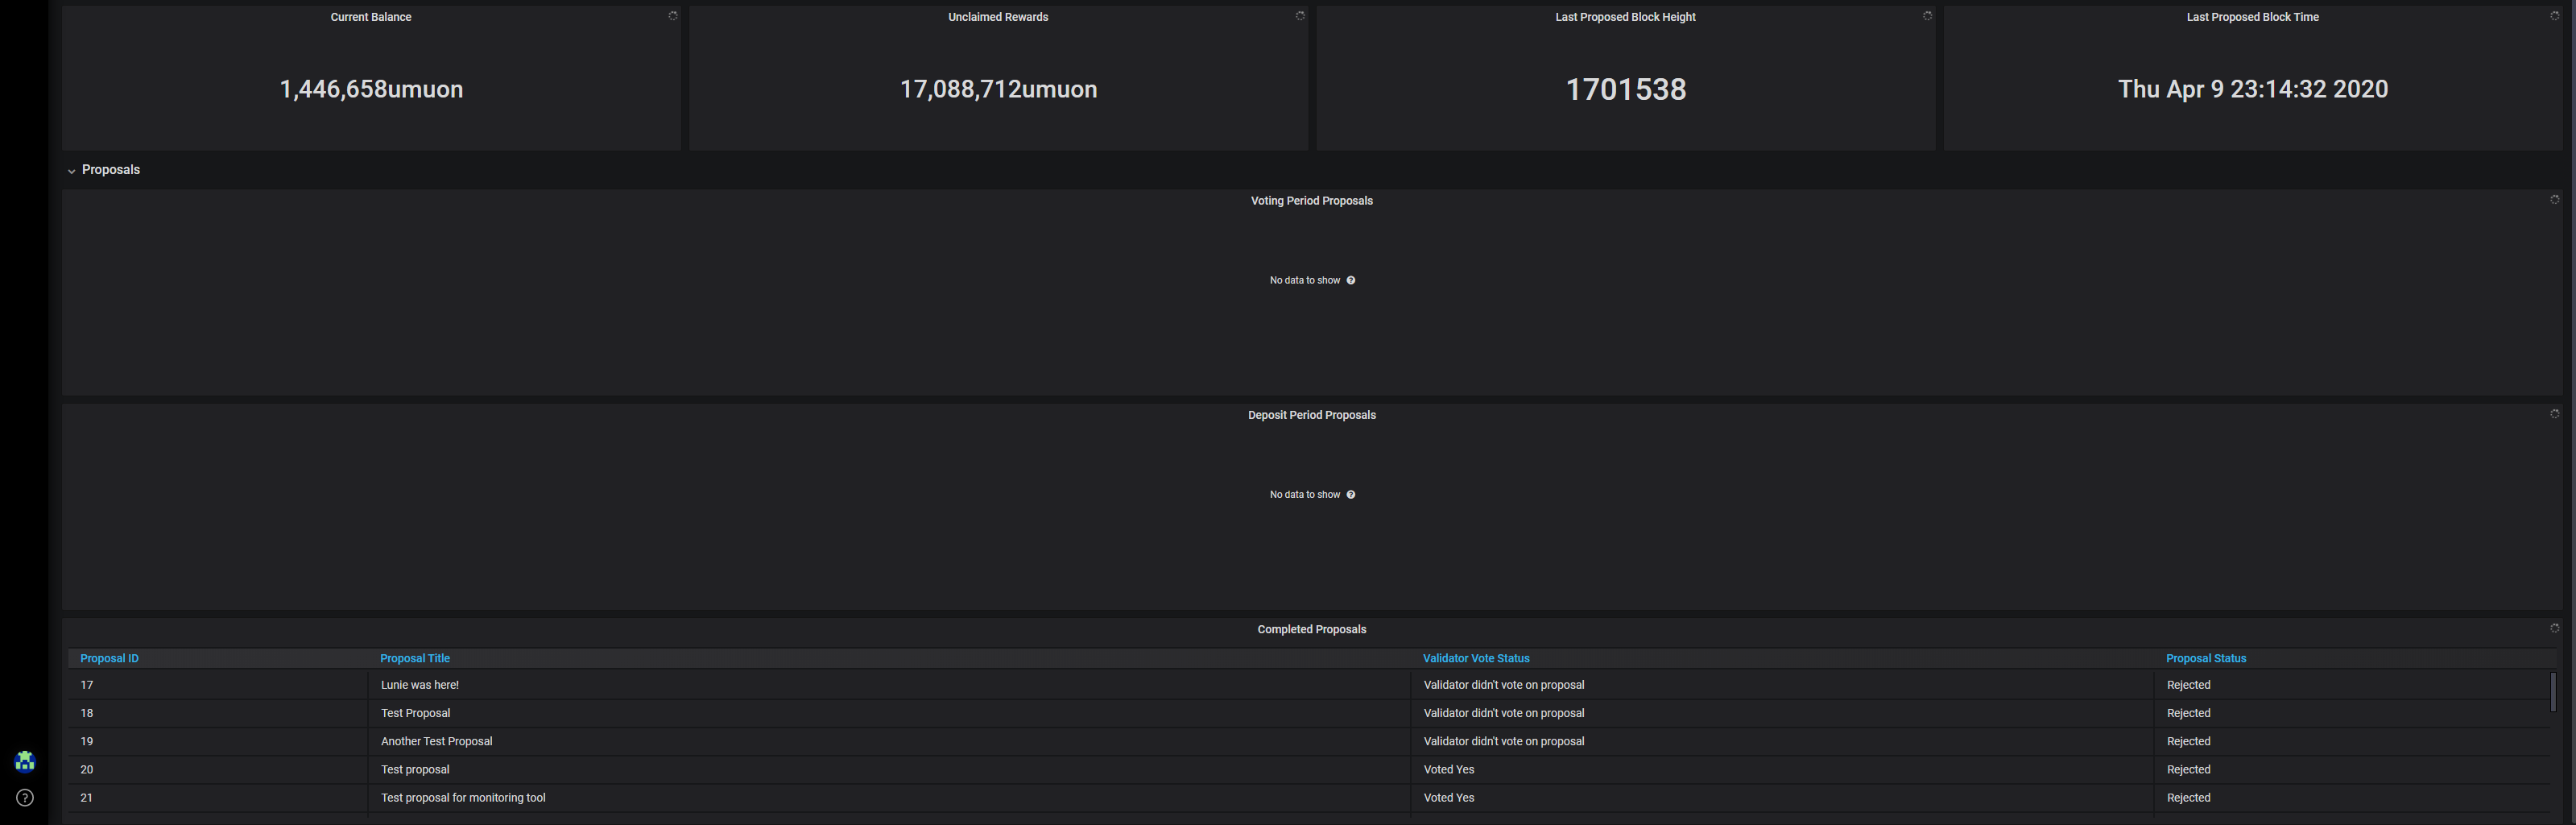
Task: Click the Thu Apr 9 23:14:32 2020 value
Action: coord(2253,89)
